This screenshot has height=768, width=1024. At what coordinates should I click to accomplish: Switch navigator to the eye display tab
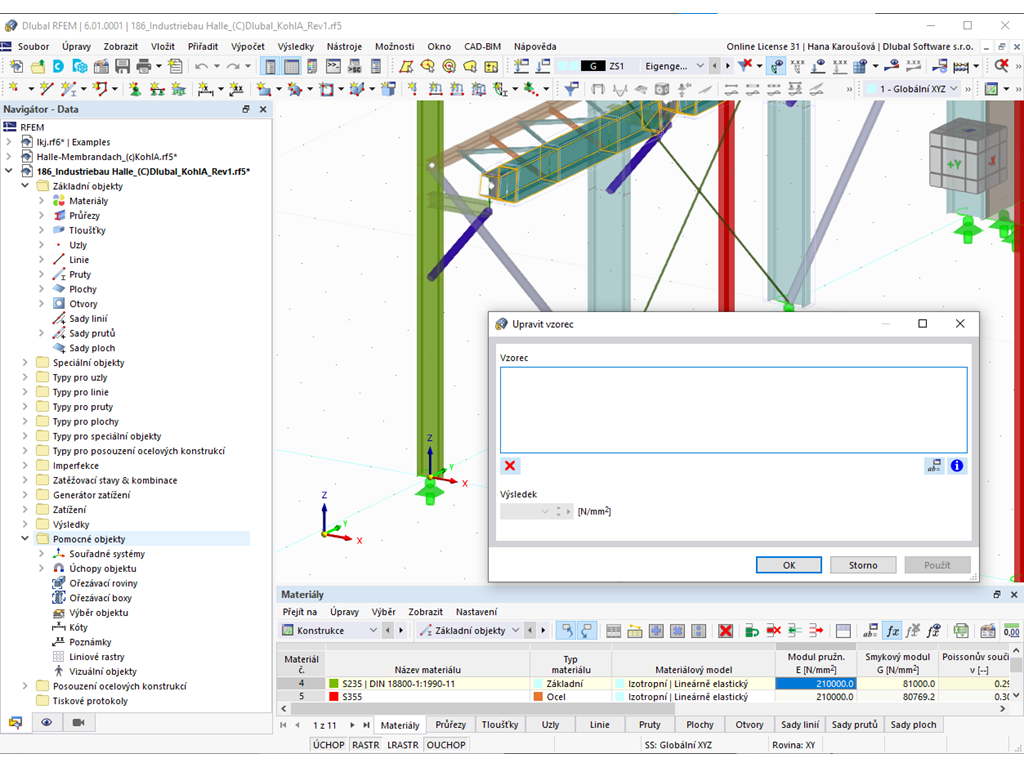pos(46,722)
